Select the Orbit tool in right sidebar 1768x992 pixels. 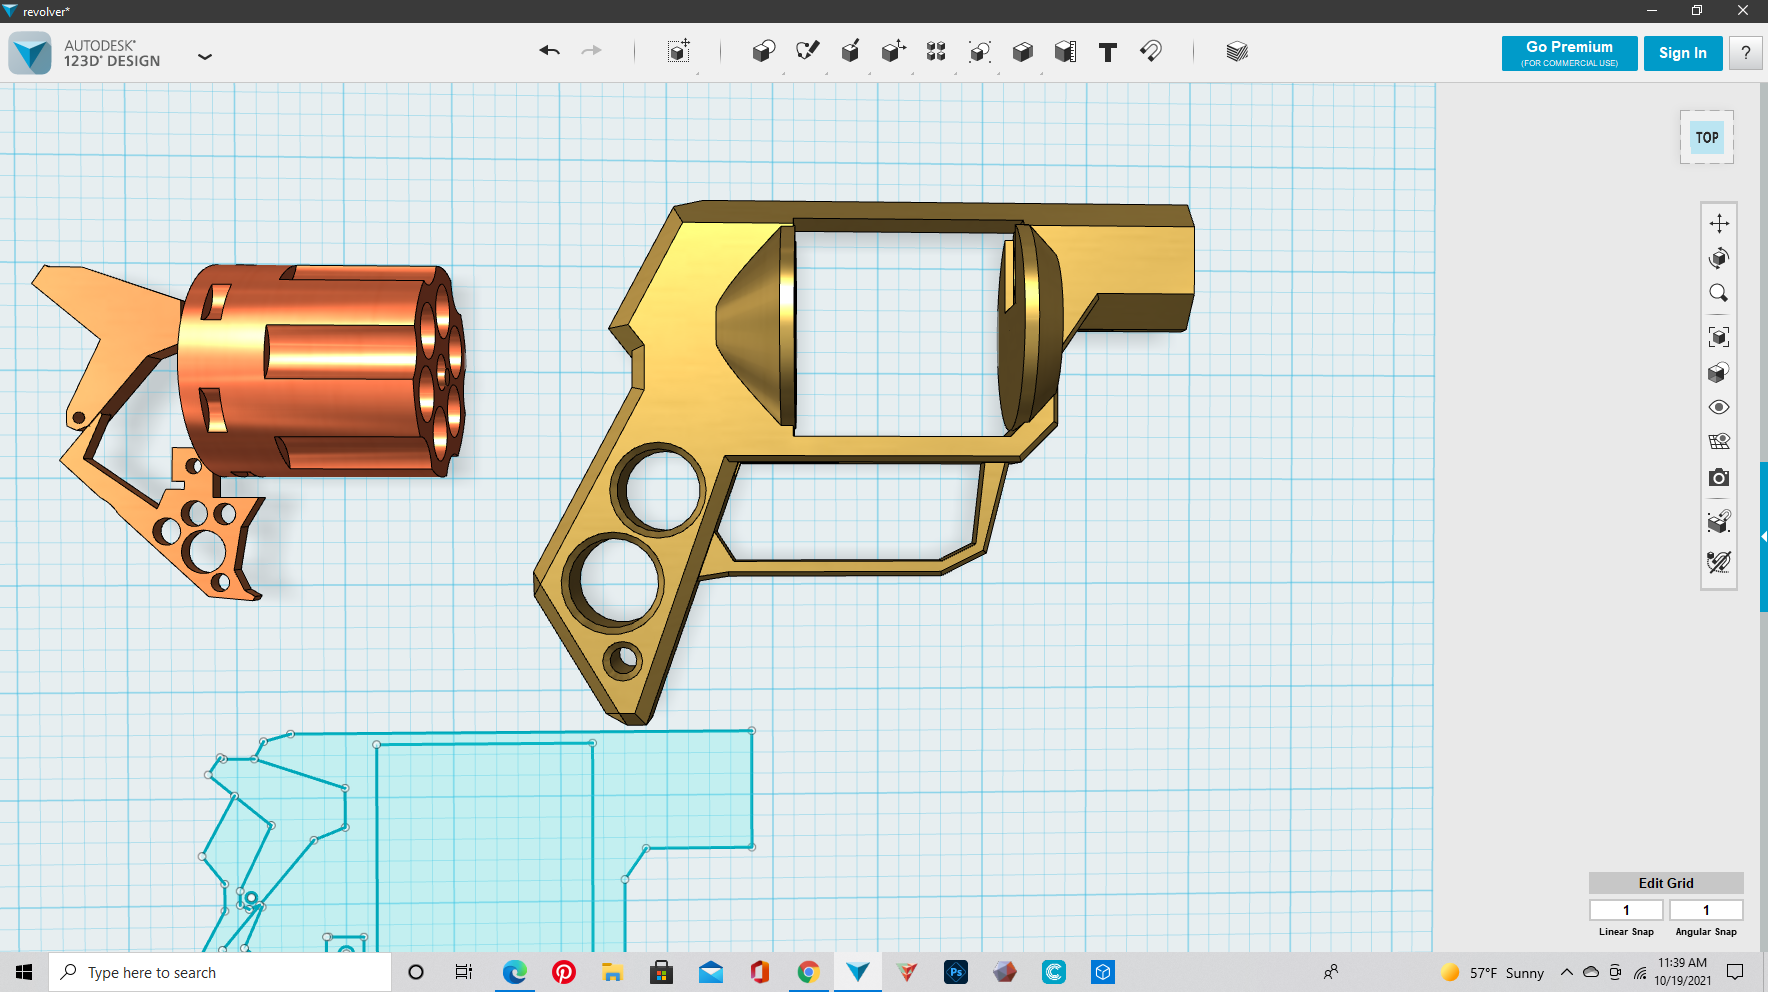pos(1719,258)
